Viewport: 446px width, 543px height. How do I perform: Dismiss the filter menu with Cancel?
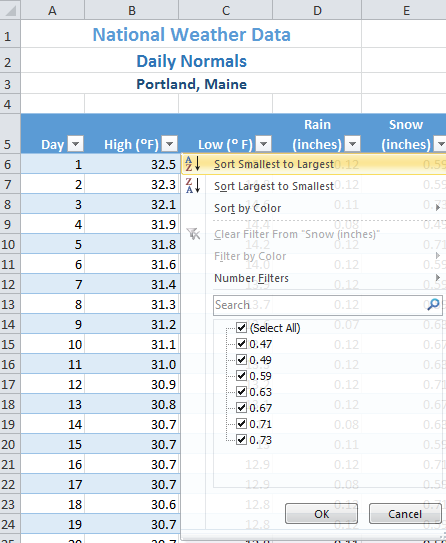click(405, 514)
